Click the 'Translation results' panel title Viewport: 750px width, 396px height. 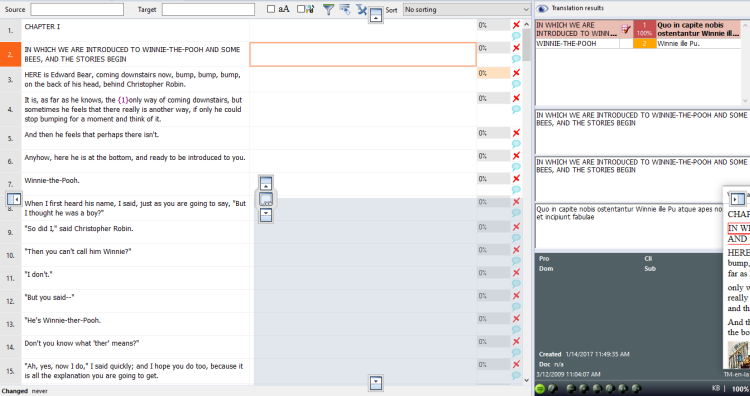(x=577, y=8)
